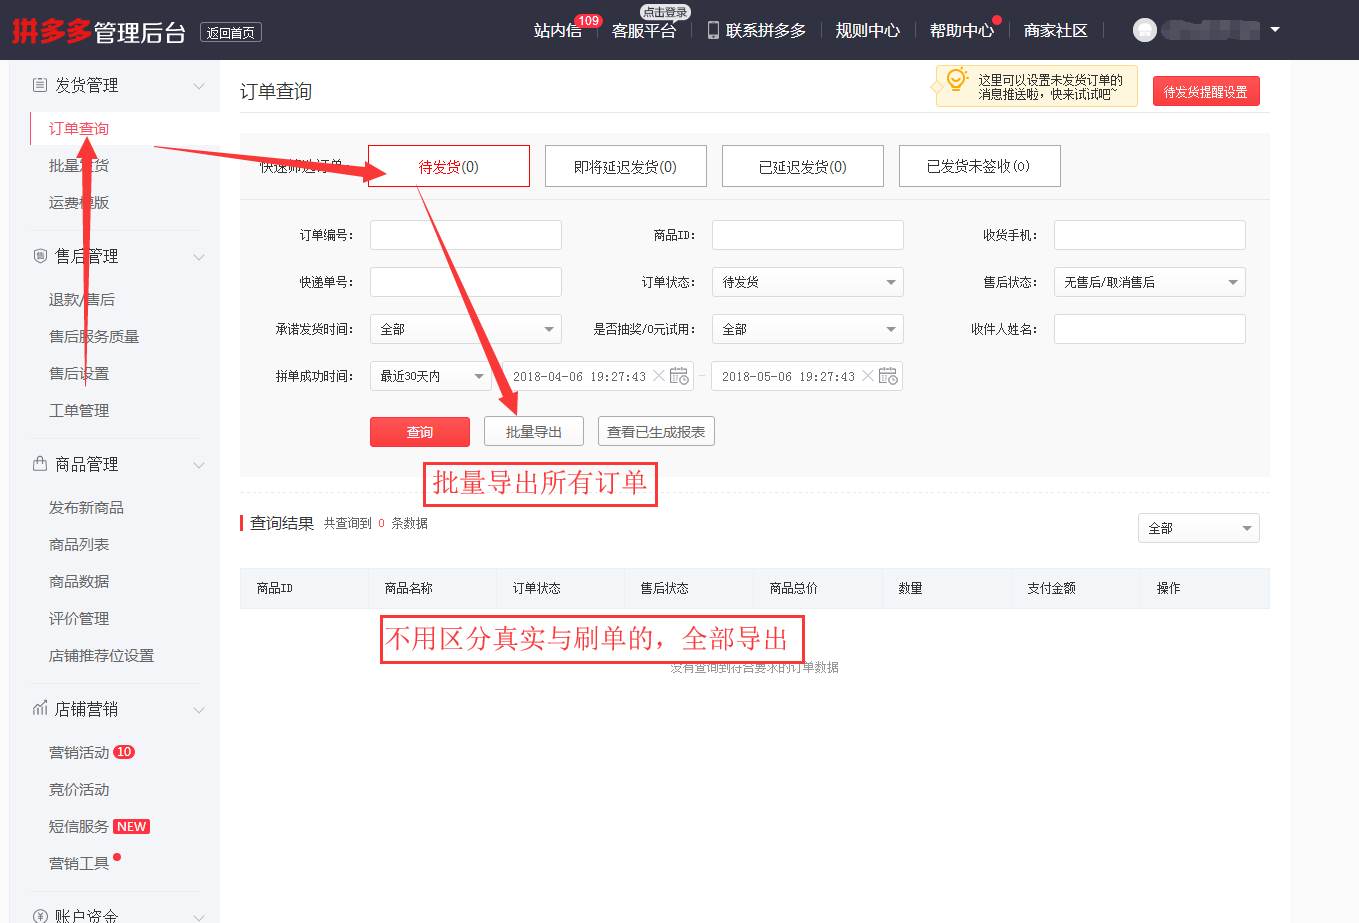1359x923 pixels.
Task: Select the 已延迟发货(0) quick filter
Action: pyautogui.click(x=803, y=166)
